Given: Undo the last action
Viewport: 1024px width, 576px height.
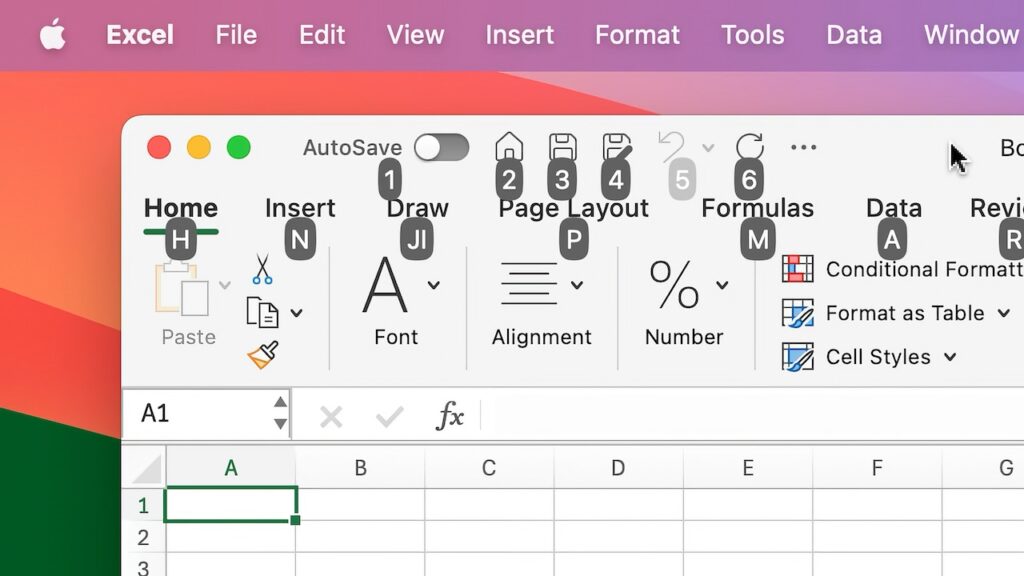Looking at the screenshot, I should 670,146.
